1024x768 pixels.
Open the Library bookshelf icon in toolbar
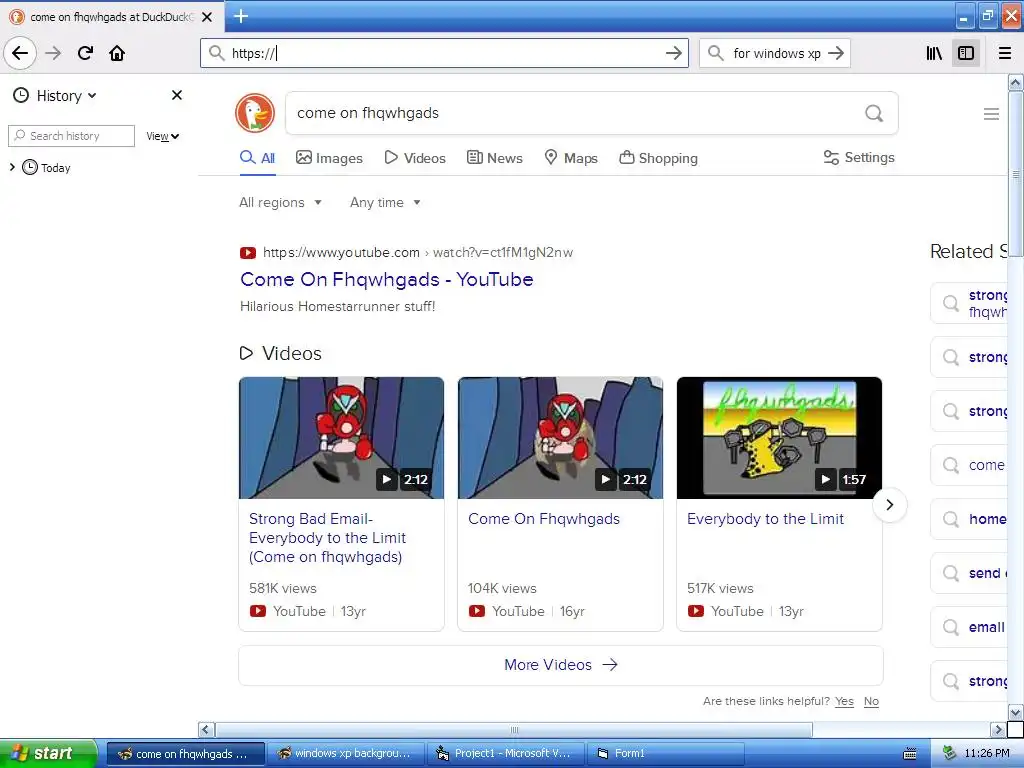pyautogui.click(x=934, y=53)
